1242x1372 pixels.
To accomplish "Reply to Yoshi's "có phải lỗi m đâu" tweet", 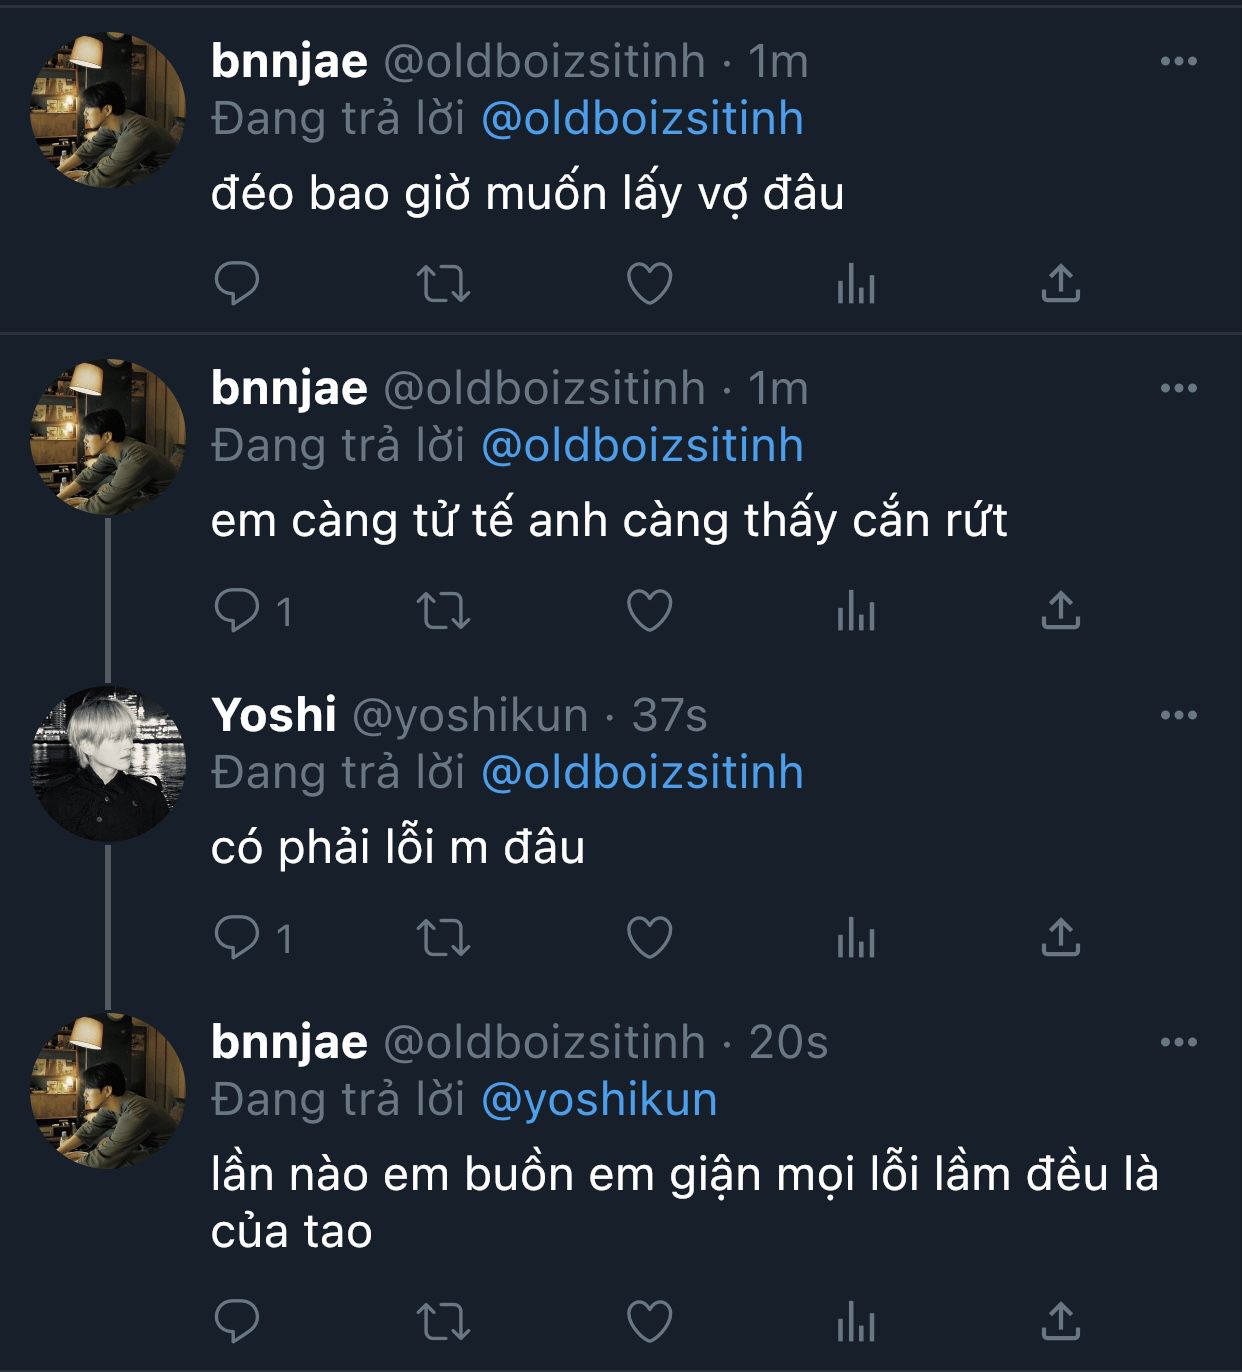I will [237, 938].
